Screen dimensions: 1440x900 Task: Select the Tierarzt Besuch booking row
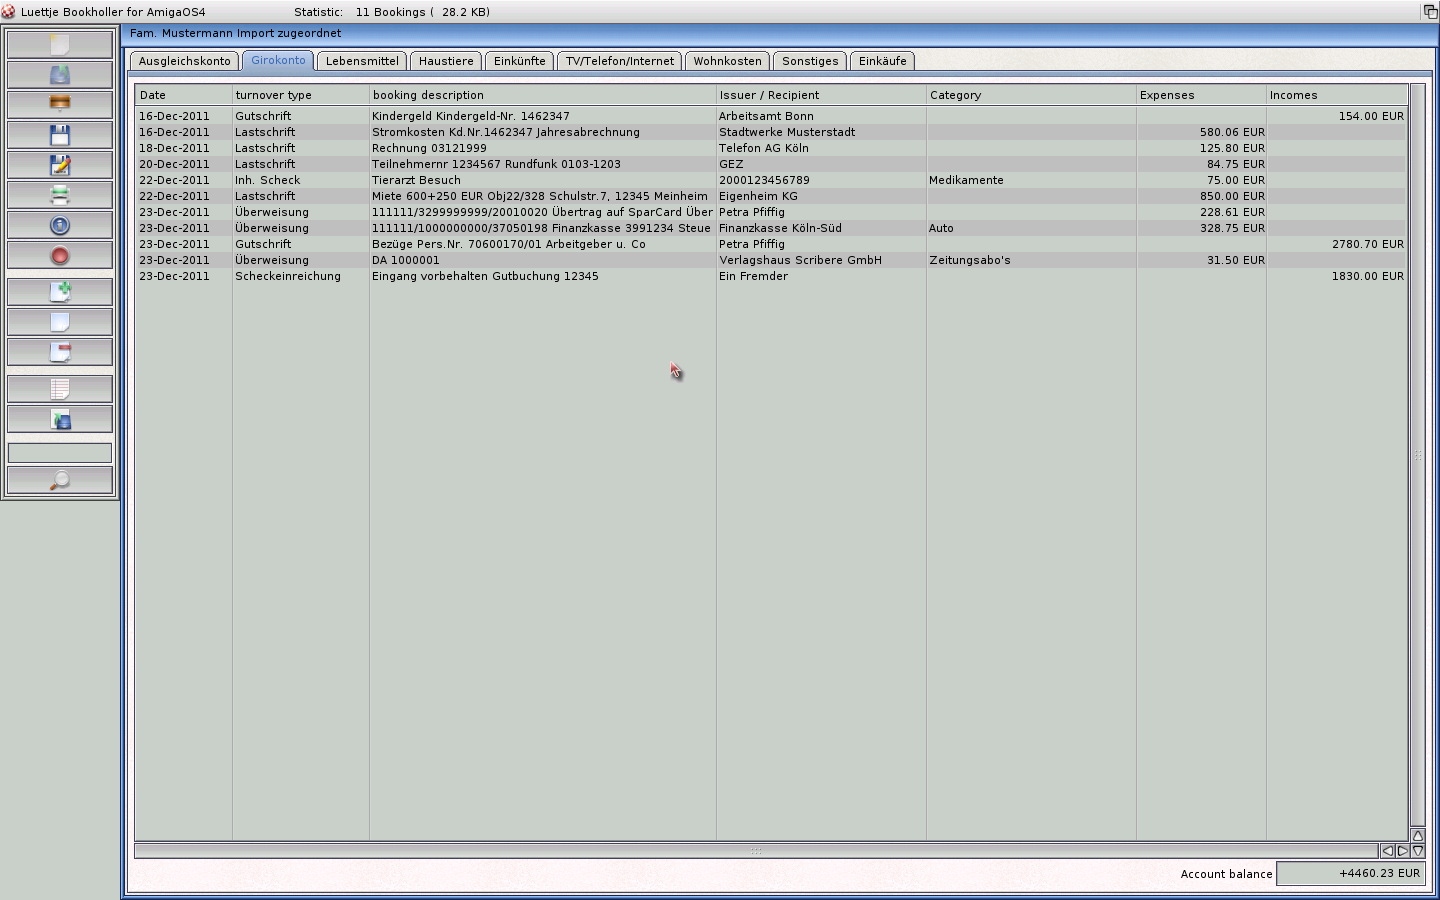click(x=540, y=180)
